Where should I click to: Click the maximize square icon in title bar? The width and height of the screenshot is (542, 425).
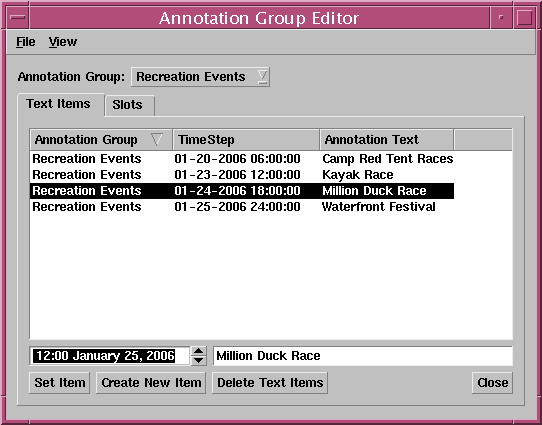(524, 17)
